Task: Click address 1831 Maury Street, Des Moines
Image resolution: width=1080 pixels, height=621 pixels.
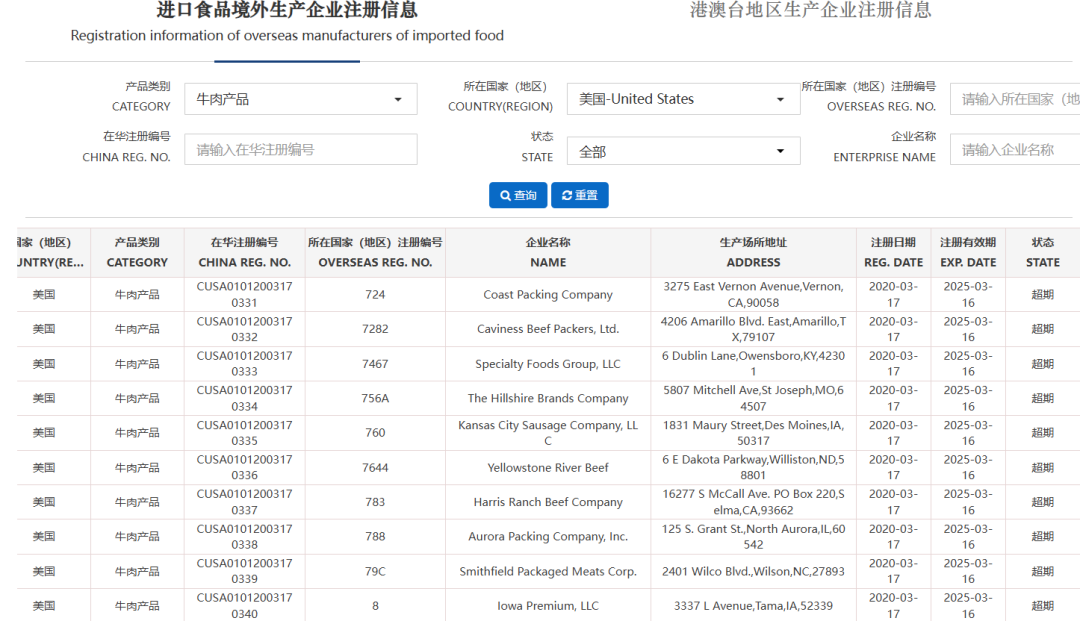Action: [x=754, y=433]
